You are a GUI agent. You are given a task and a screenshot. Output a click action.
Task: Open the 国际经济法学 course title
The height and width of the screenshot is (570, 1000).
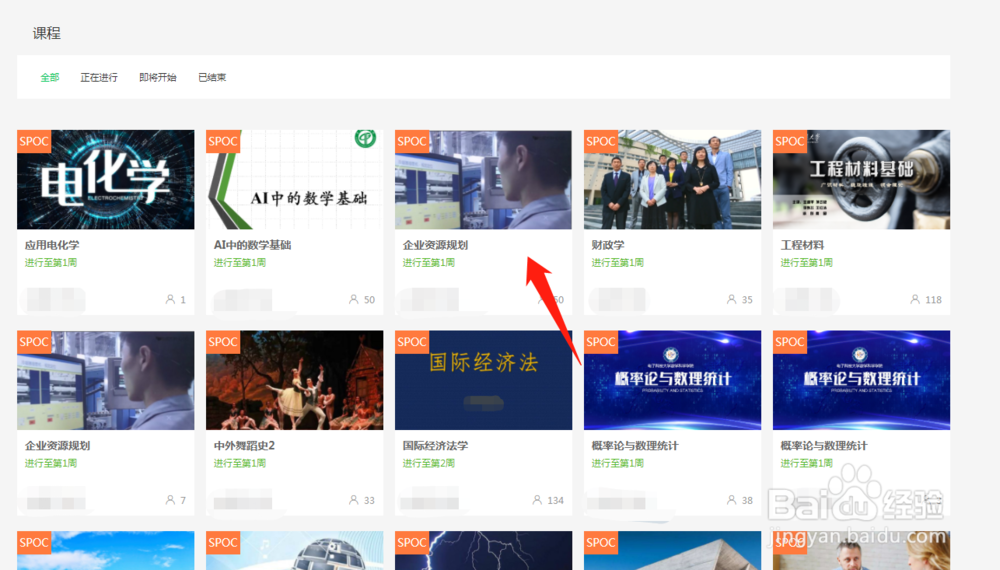click(436, 446)
